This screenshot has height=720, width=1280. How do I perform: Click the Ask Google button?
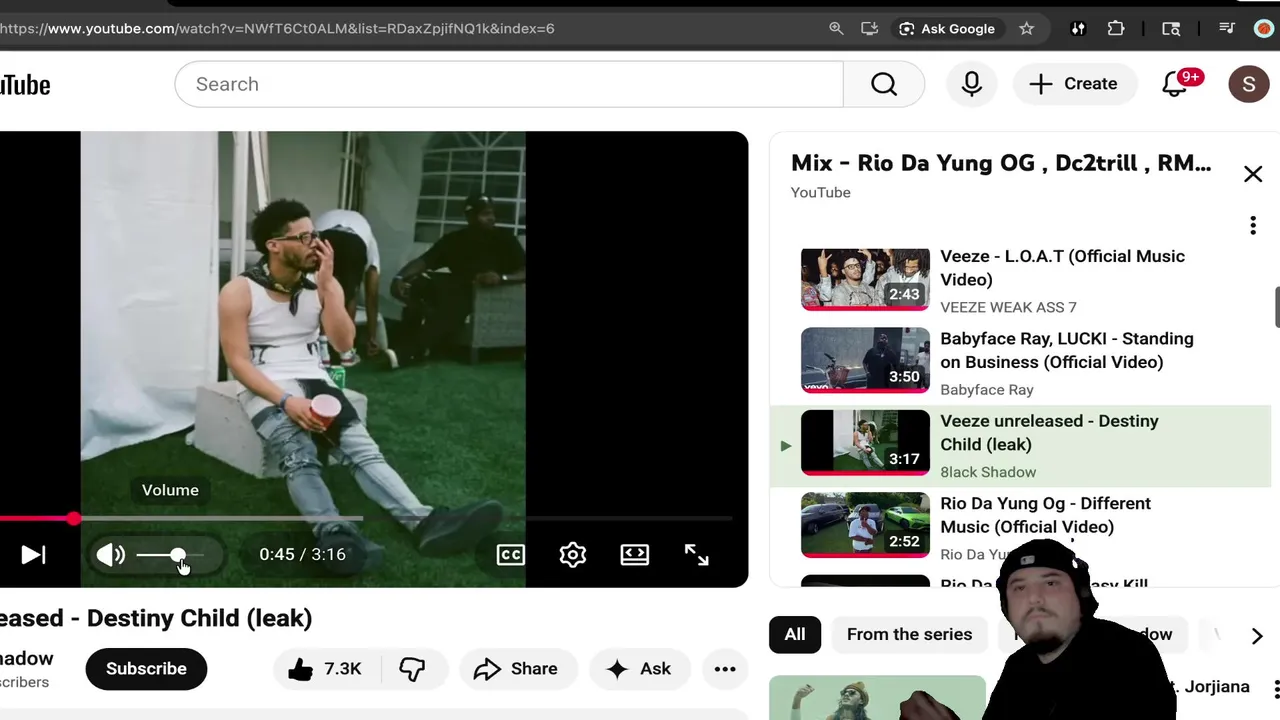(947, 29)
